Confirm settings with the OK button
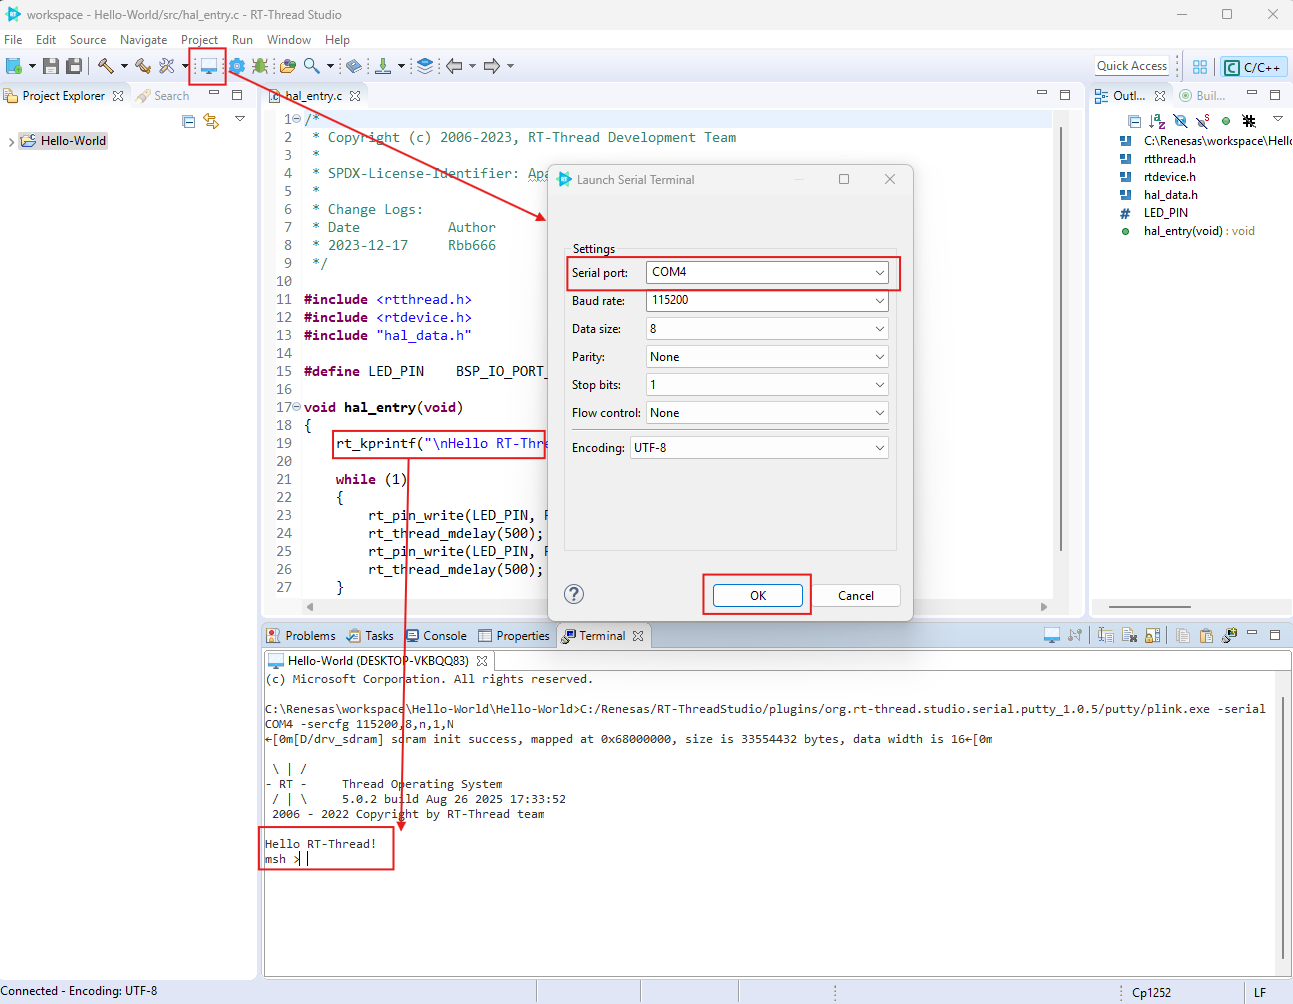1293x1004 pixels. coord(756,594)
